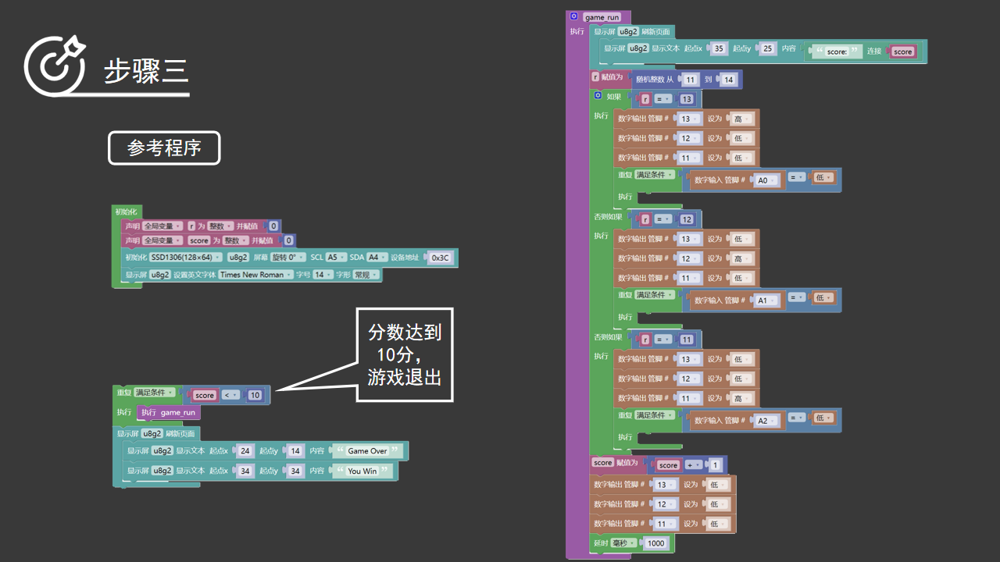1000x562 pixels.
Task: Click 起点x value 35 in score display block
Action: click(719, 48)
